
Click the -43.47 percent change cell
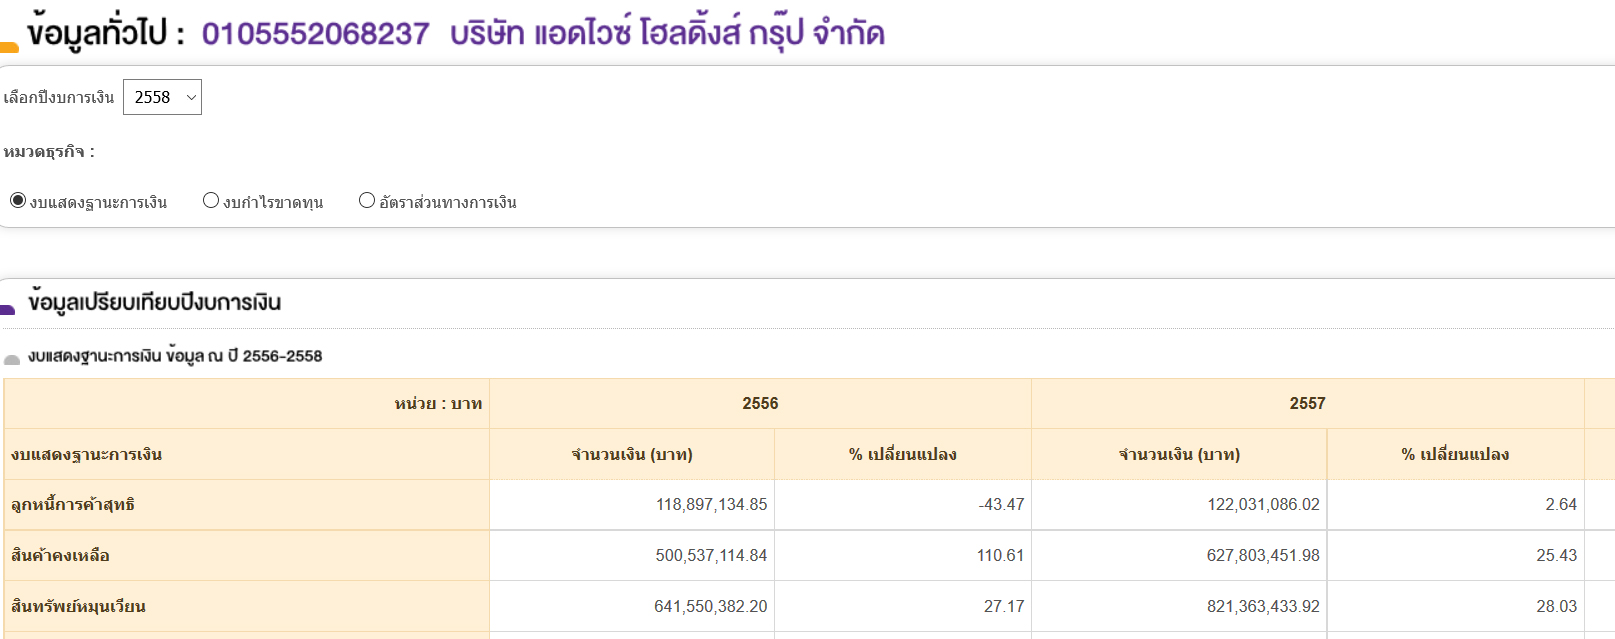pyautogui.click(x=1001, y=505)
